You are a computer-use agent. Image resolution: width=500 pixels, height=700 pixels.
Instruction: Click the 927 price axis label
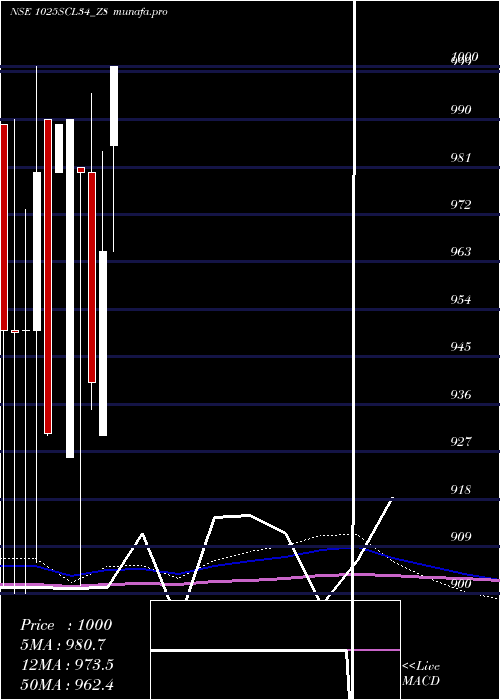(x=461, y=442)
